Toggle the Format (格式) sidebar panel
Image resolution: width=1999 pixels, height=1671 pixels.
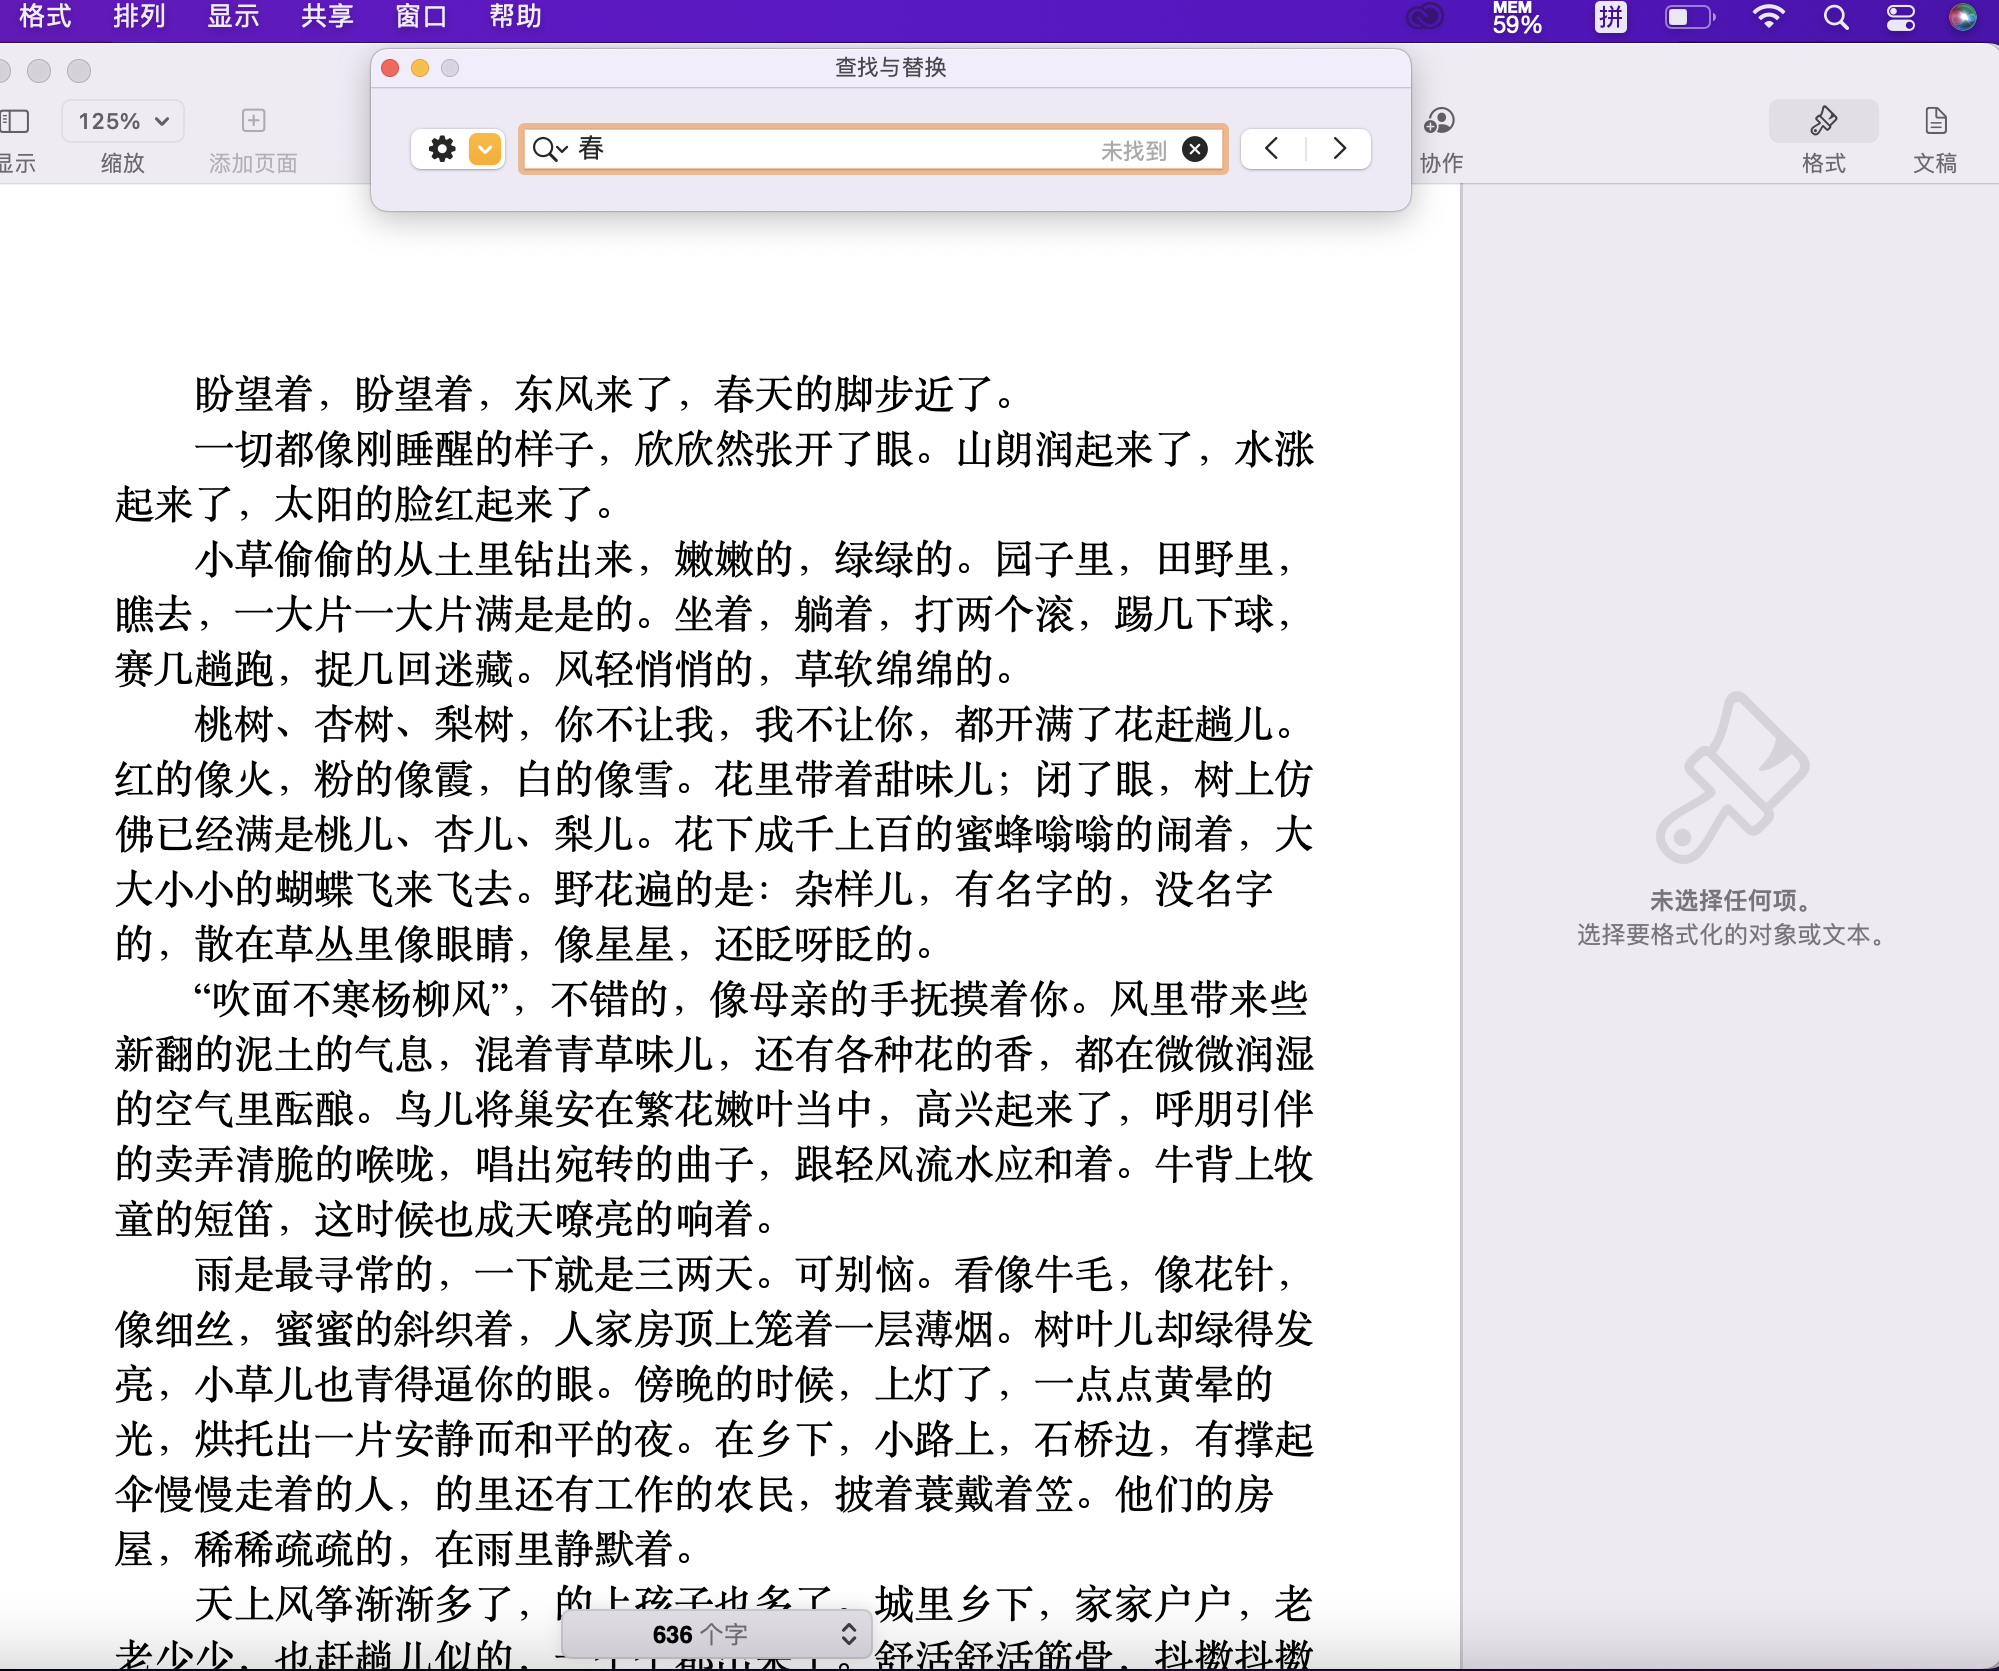(1823, 122)
